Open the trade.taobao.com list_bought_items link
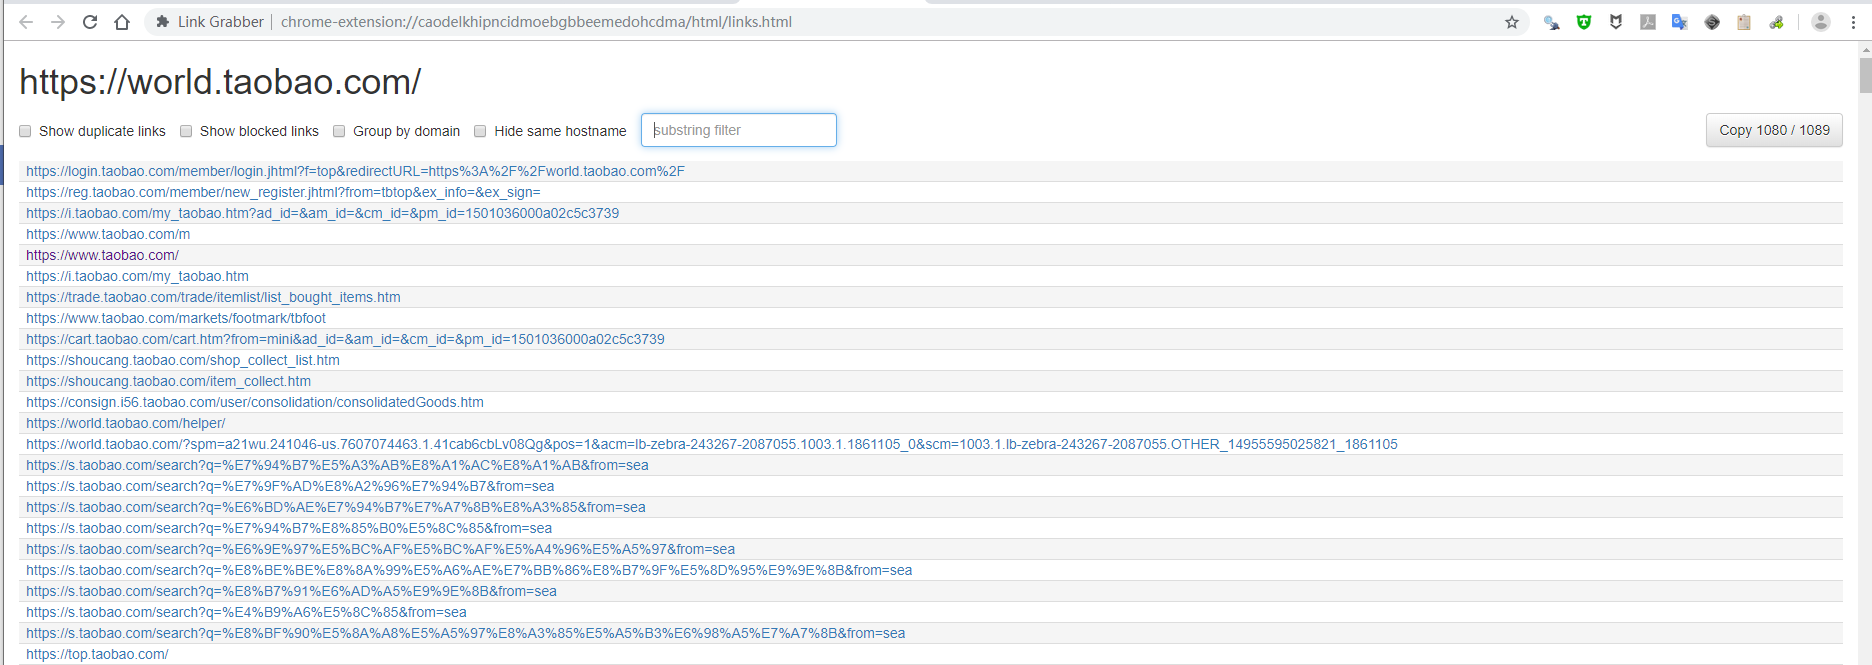The width and height of the screenshot is (1872, 665). [x=213, y=297]
